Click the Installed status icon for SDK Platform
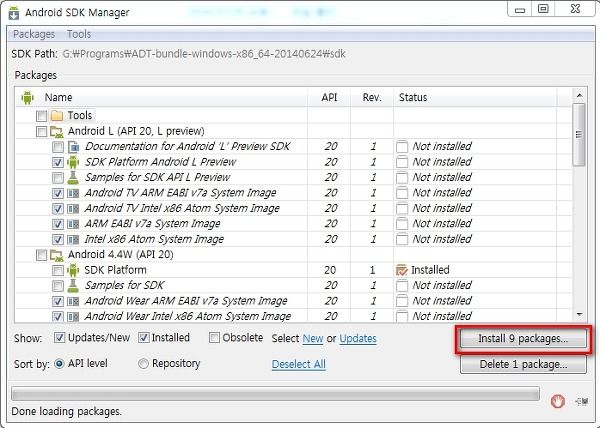The height and width of the screenshot is (428, 600). (x=402, y=270)
